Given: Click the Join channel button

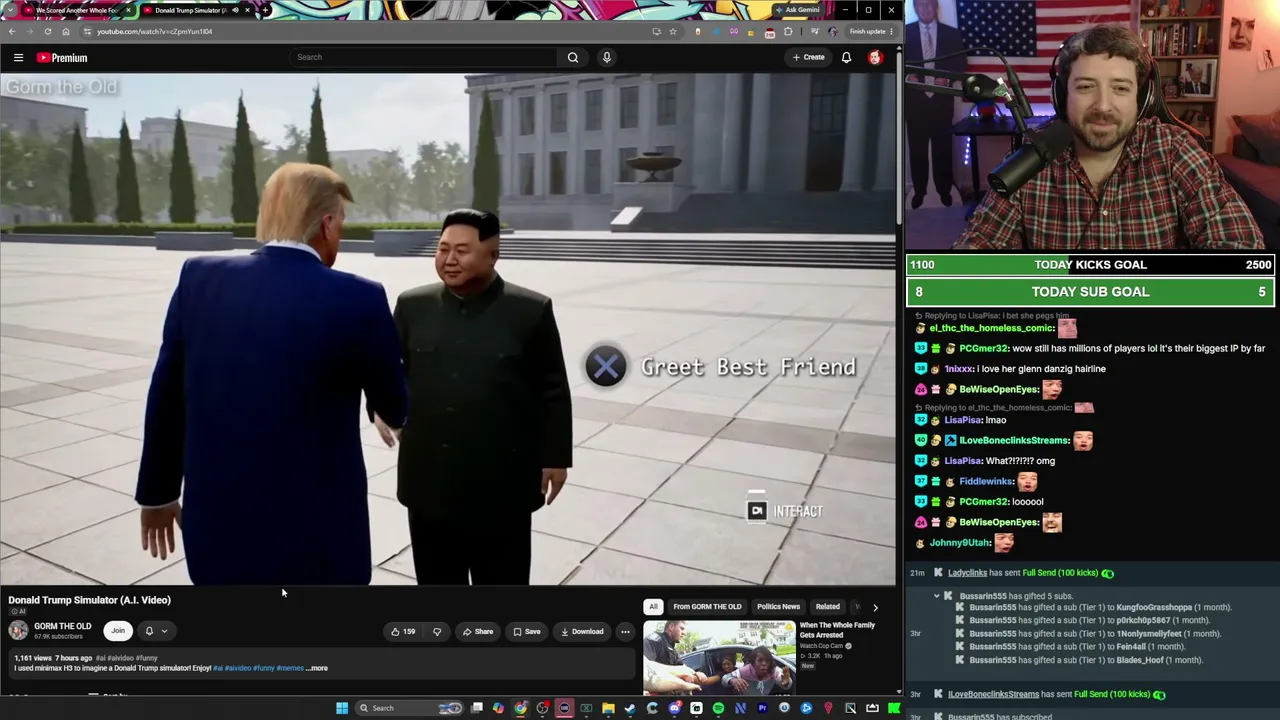Looking at the screenshot, I should tap(118, 631).
